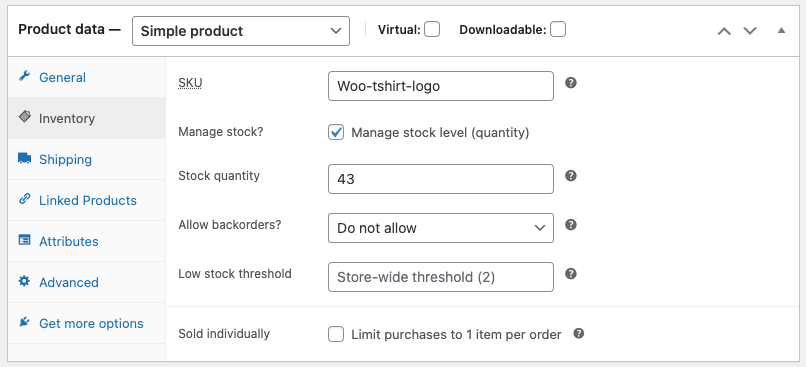
Task: Switch to the Shipping tab
Action: [x=86, y=159]
